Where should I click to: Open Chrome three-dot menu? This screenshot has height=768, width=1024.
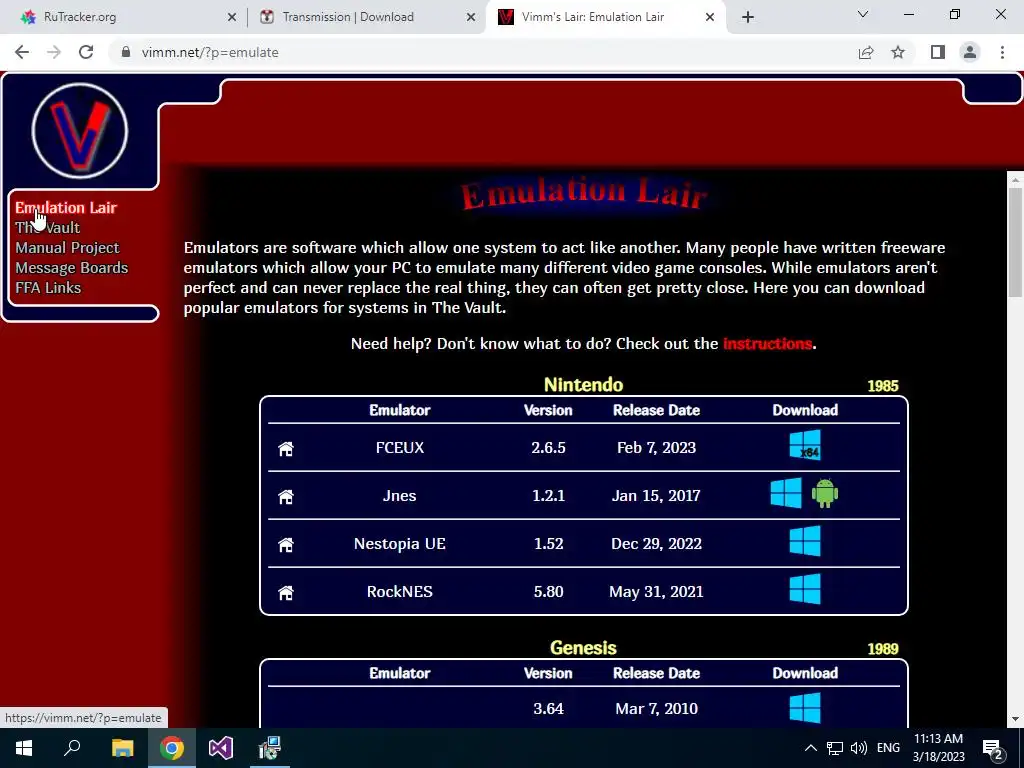click(x=1002, y=52)
